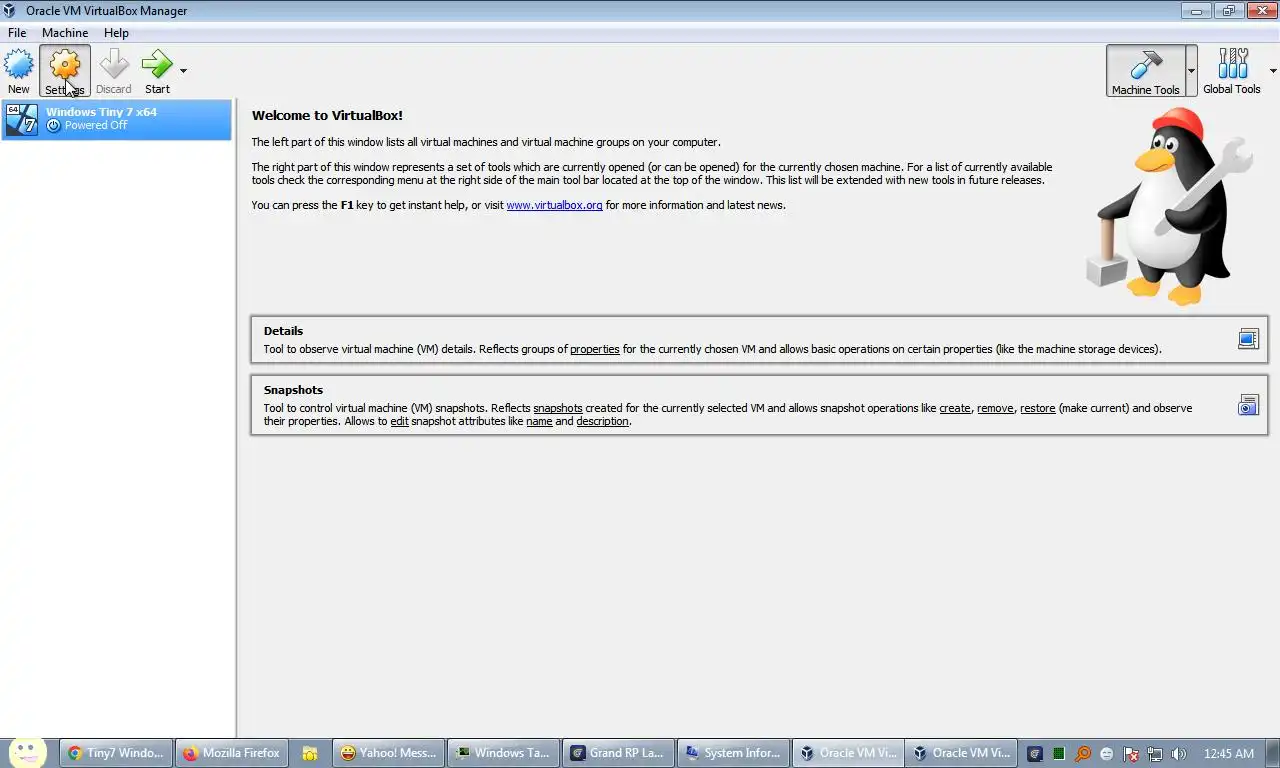The image size is (1280, 768).
Task: Click the Discard toolbar icon
Action: [x=113, y=71]
